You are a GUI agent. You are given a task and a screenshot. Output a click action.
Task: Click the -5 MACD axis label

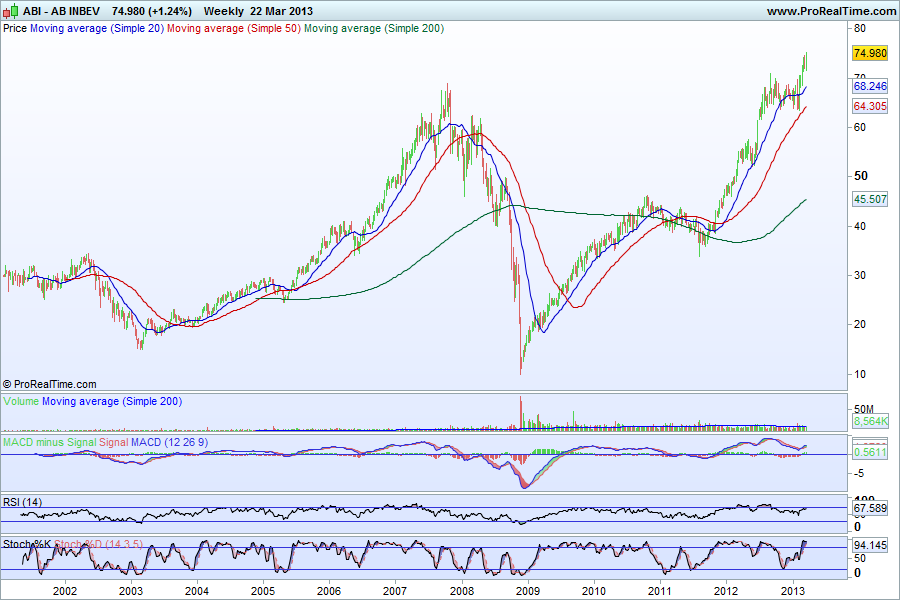click(859, 474)
